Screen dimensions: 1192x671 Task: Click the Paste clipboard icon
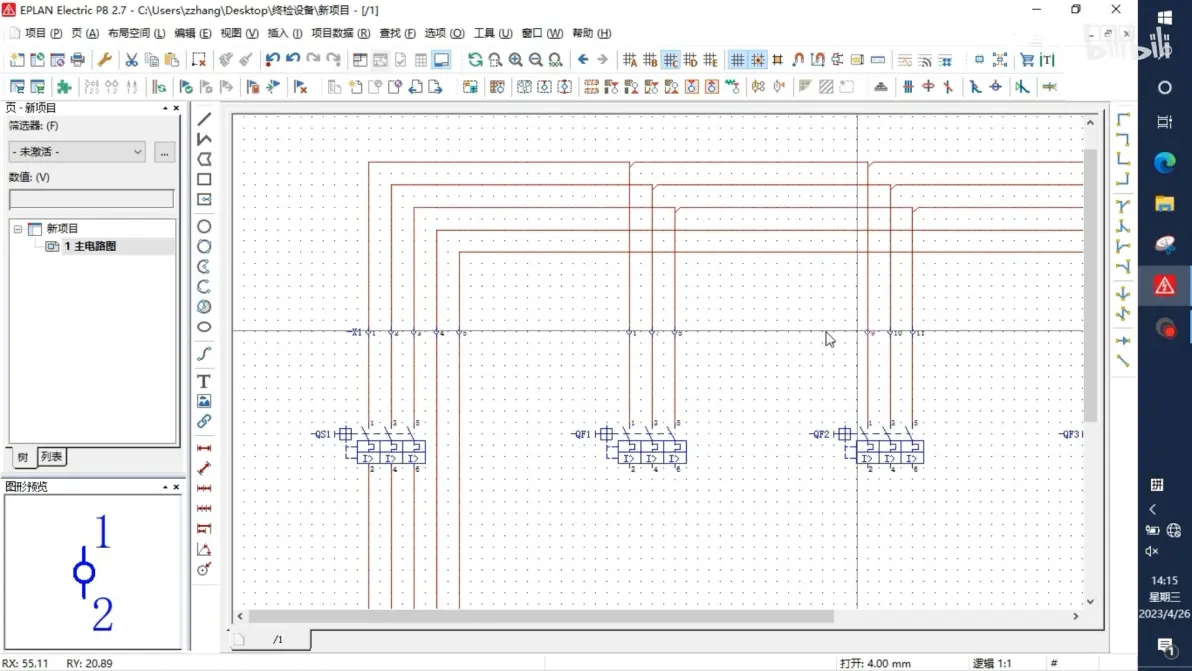point(172,59)
